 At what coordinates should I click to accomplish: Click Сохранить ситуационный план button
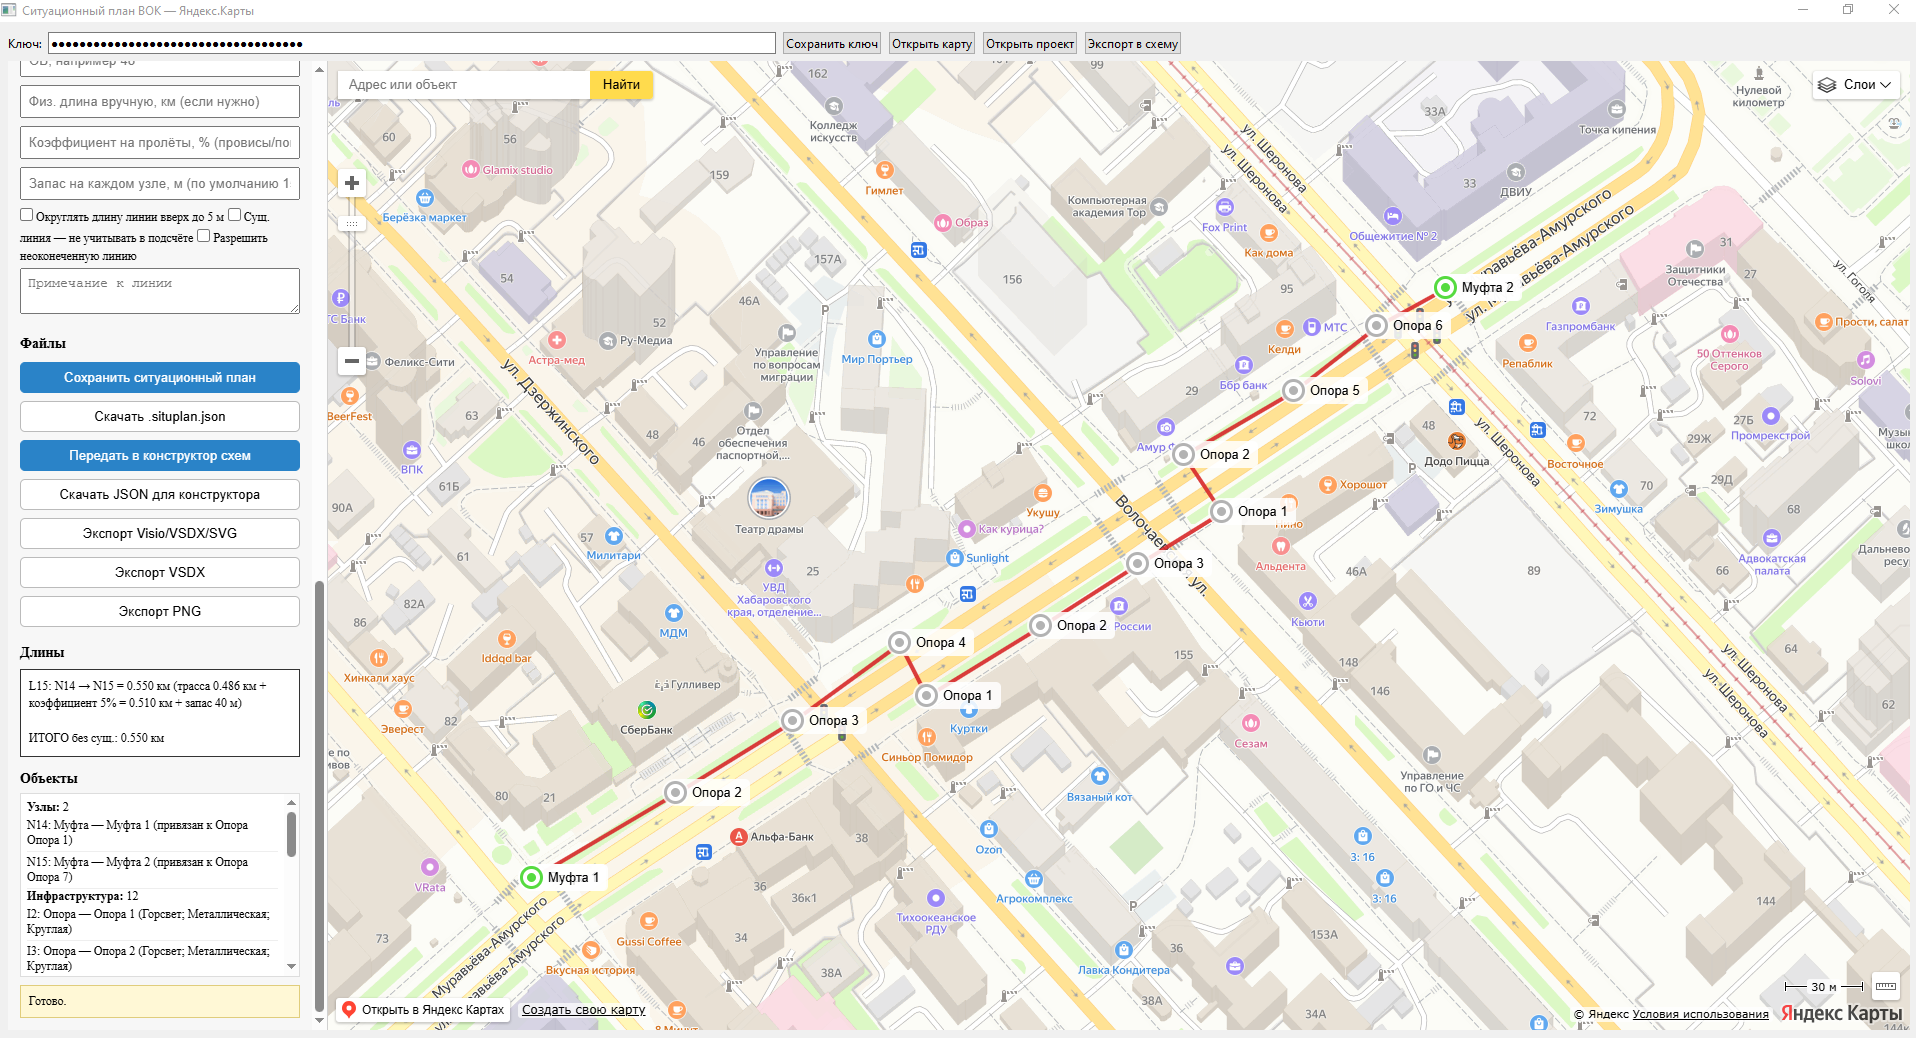(x=160, y=378)
